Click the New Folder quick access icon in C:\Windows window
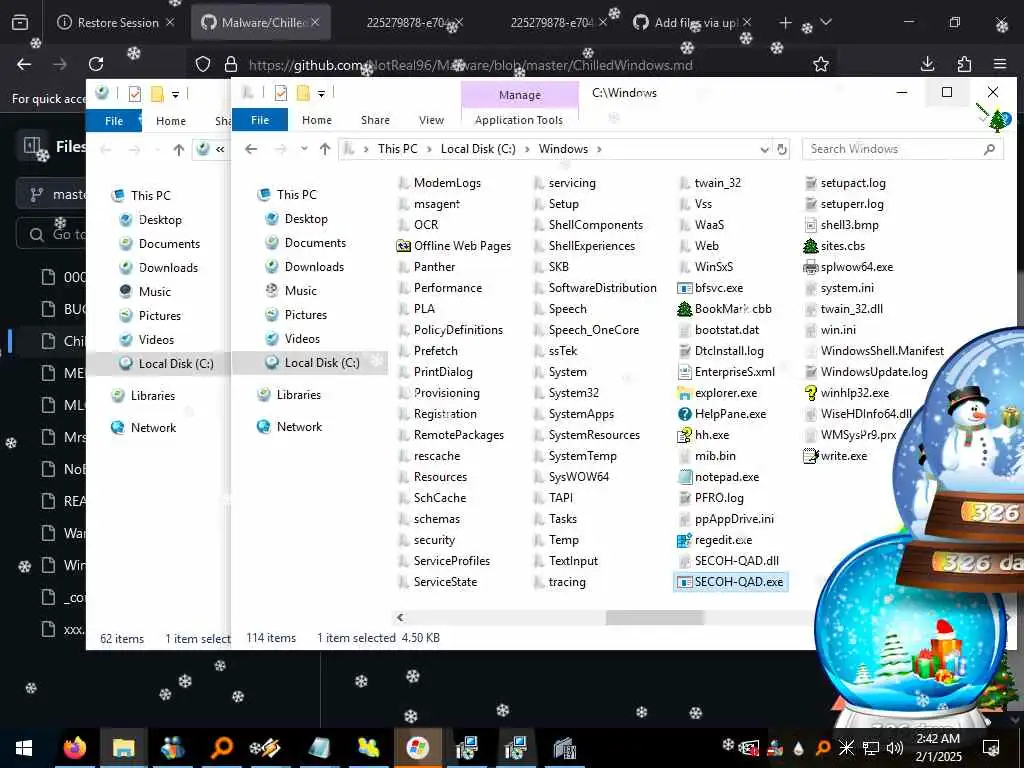 tap(302, 93)
